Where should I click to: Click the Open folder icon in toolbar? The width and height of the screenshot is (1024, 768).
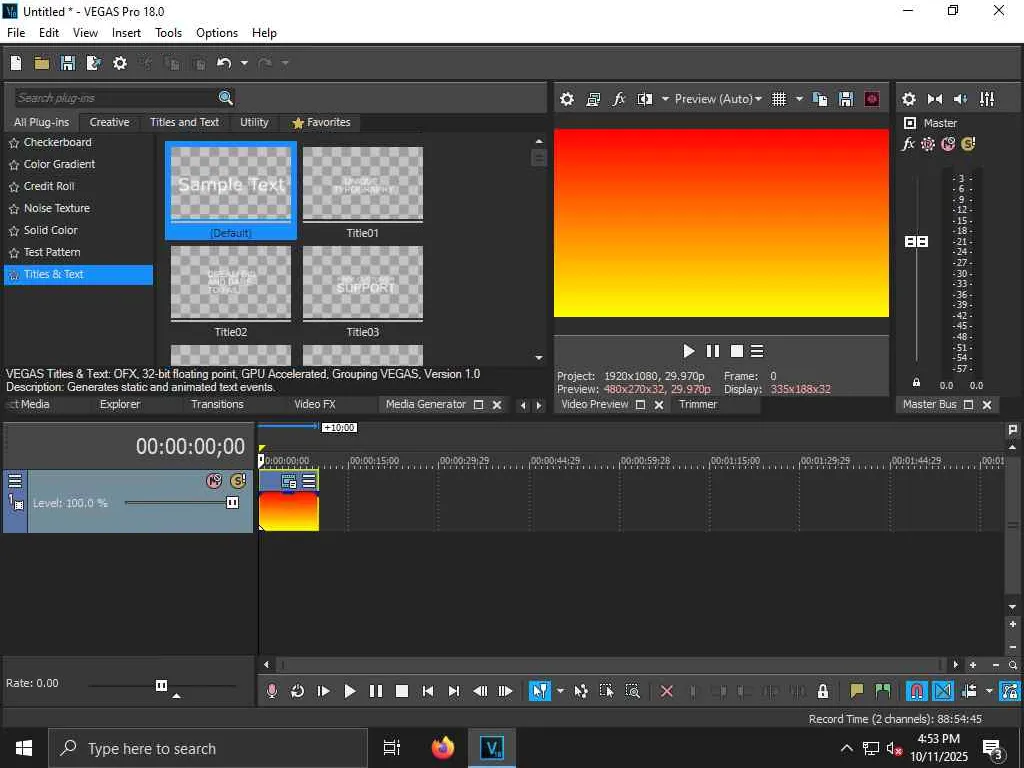coord(42,63)
